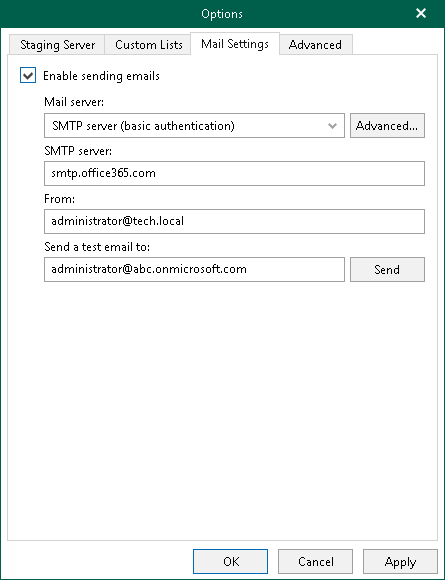The width and height of the screenshot is (445, 580).
Task: Uncheck the Enable sending emails checkbox
Action: (28, 75)
